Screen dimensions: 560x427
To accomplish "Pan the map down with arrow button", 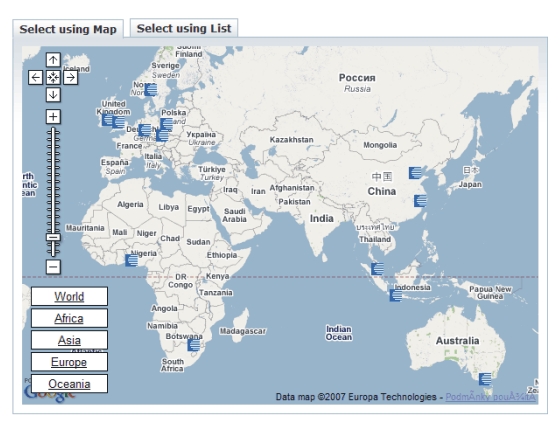I will pos(53,95).
